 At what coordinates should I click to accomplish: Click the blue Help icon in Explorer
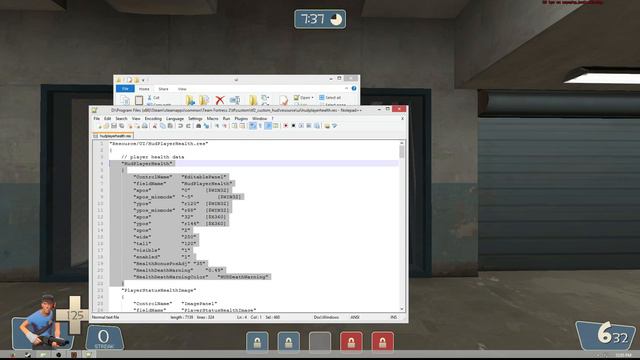354,89
